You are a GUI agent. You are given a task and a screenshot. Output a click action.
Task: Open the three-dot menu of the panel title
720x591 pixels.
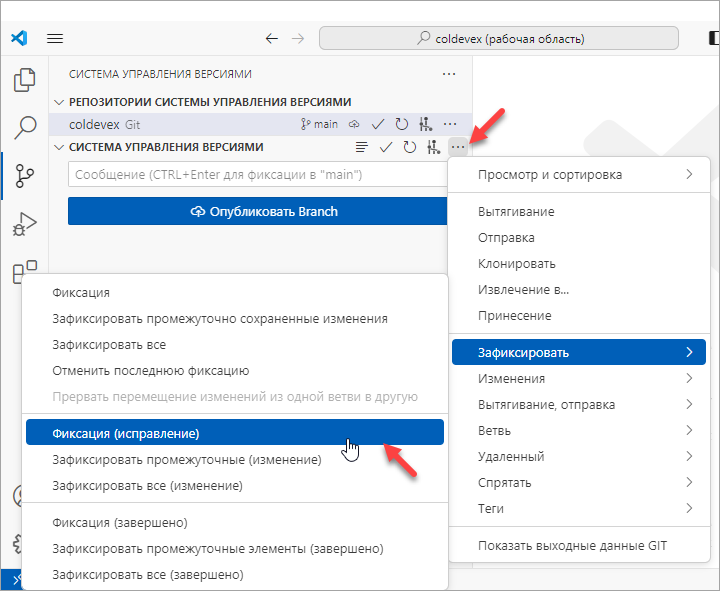(x=449, y=74)
